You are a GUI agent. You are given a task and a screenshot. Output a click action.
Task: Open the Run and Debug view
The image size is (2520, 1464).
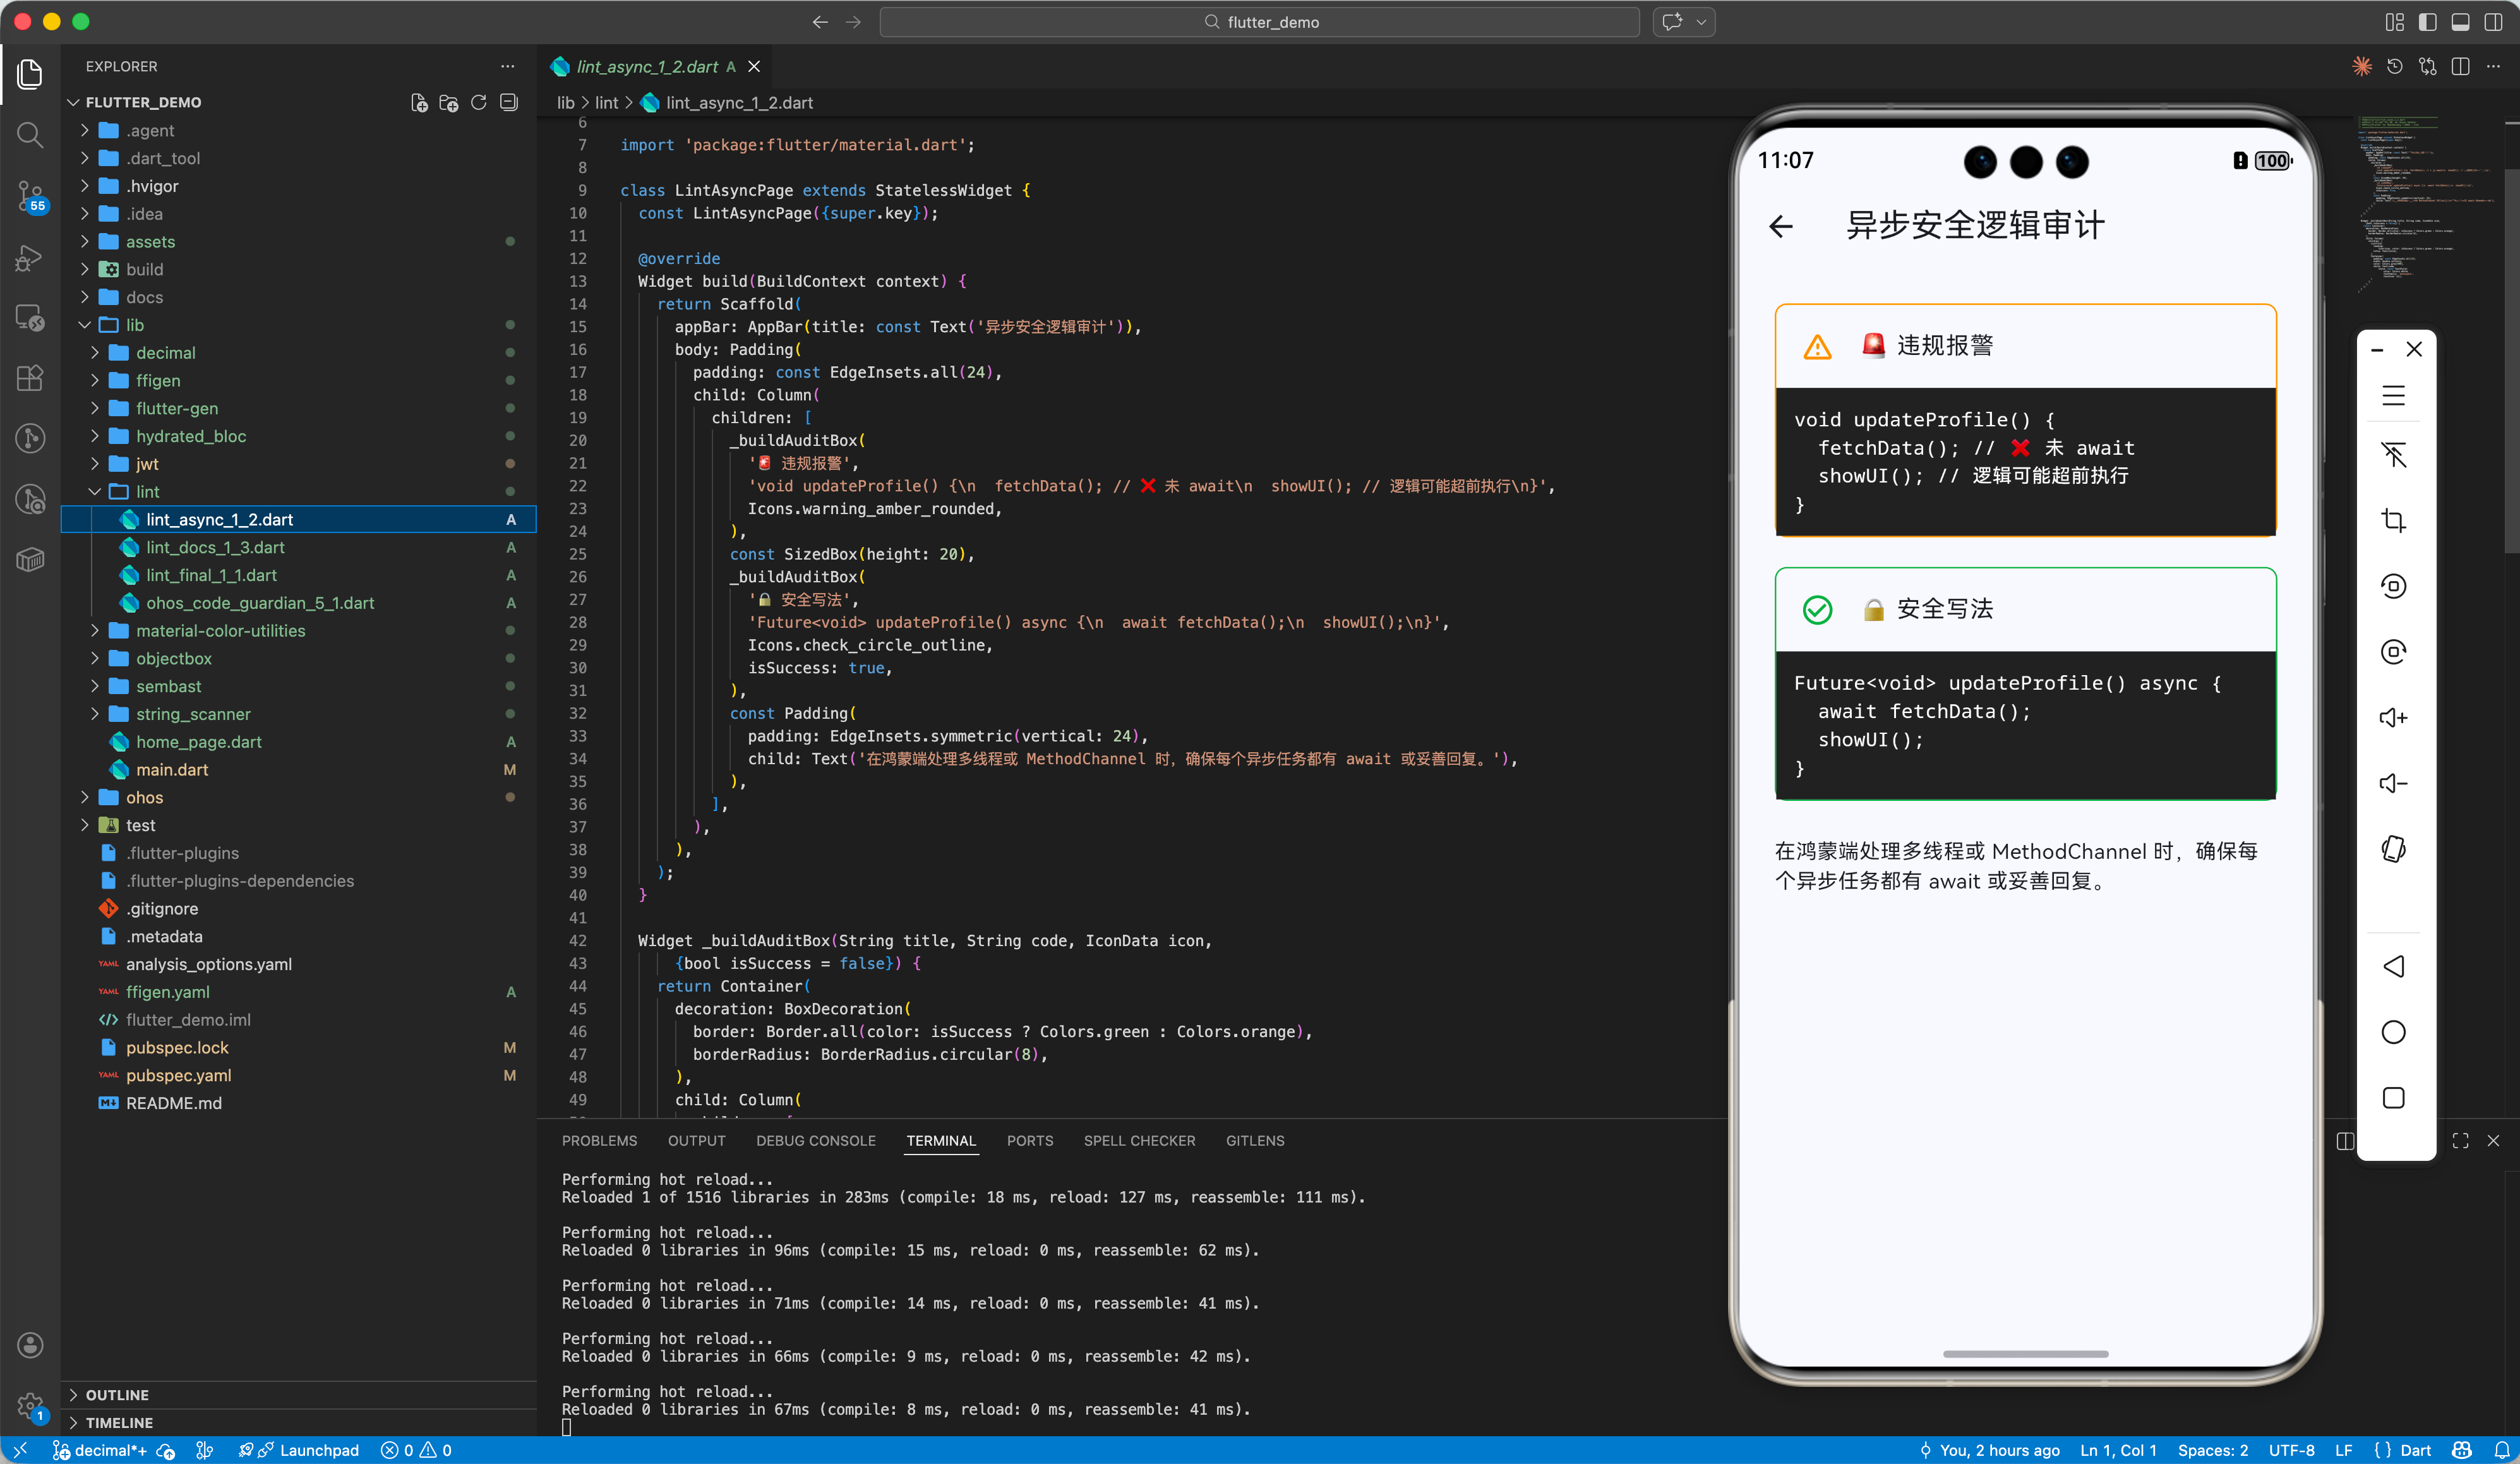click(30, 258)
